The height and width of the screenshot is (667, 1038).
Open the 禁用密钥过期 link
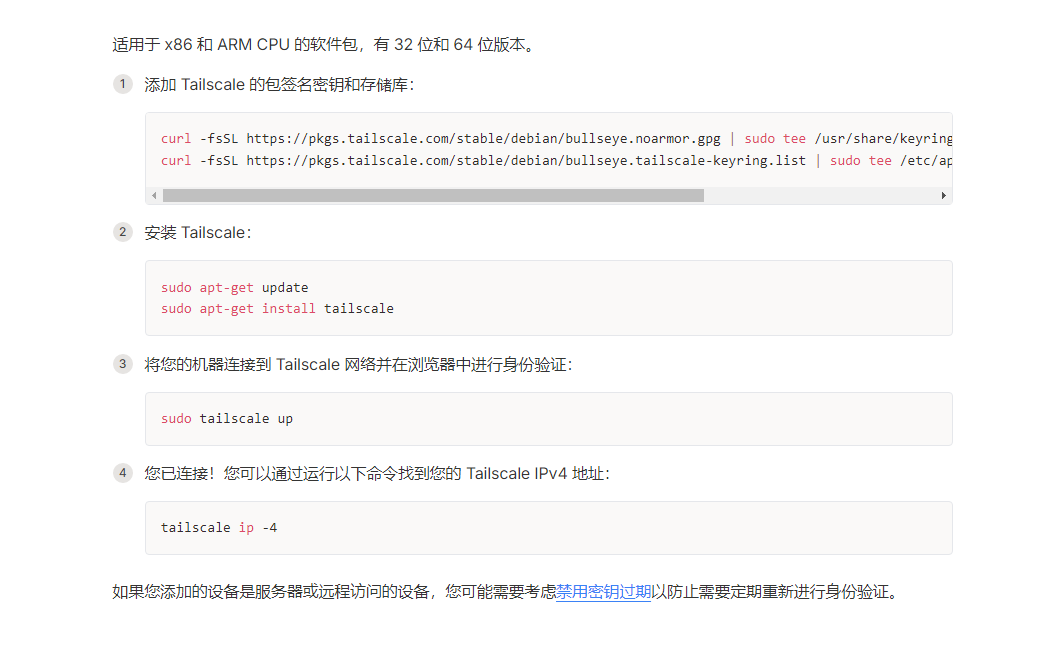(604, 592)
